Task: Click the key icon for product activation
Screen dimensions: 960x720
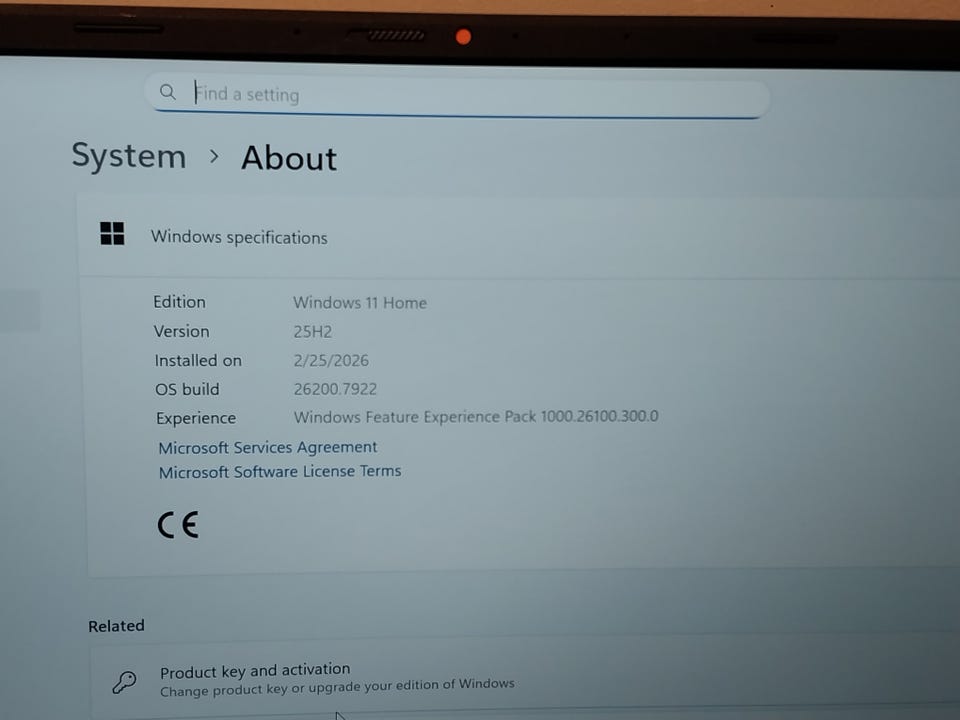Action: [124, 681]
